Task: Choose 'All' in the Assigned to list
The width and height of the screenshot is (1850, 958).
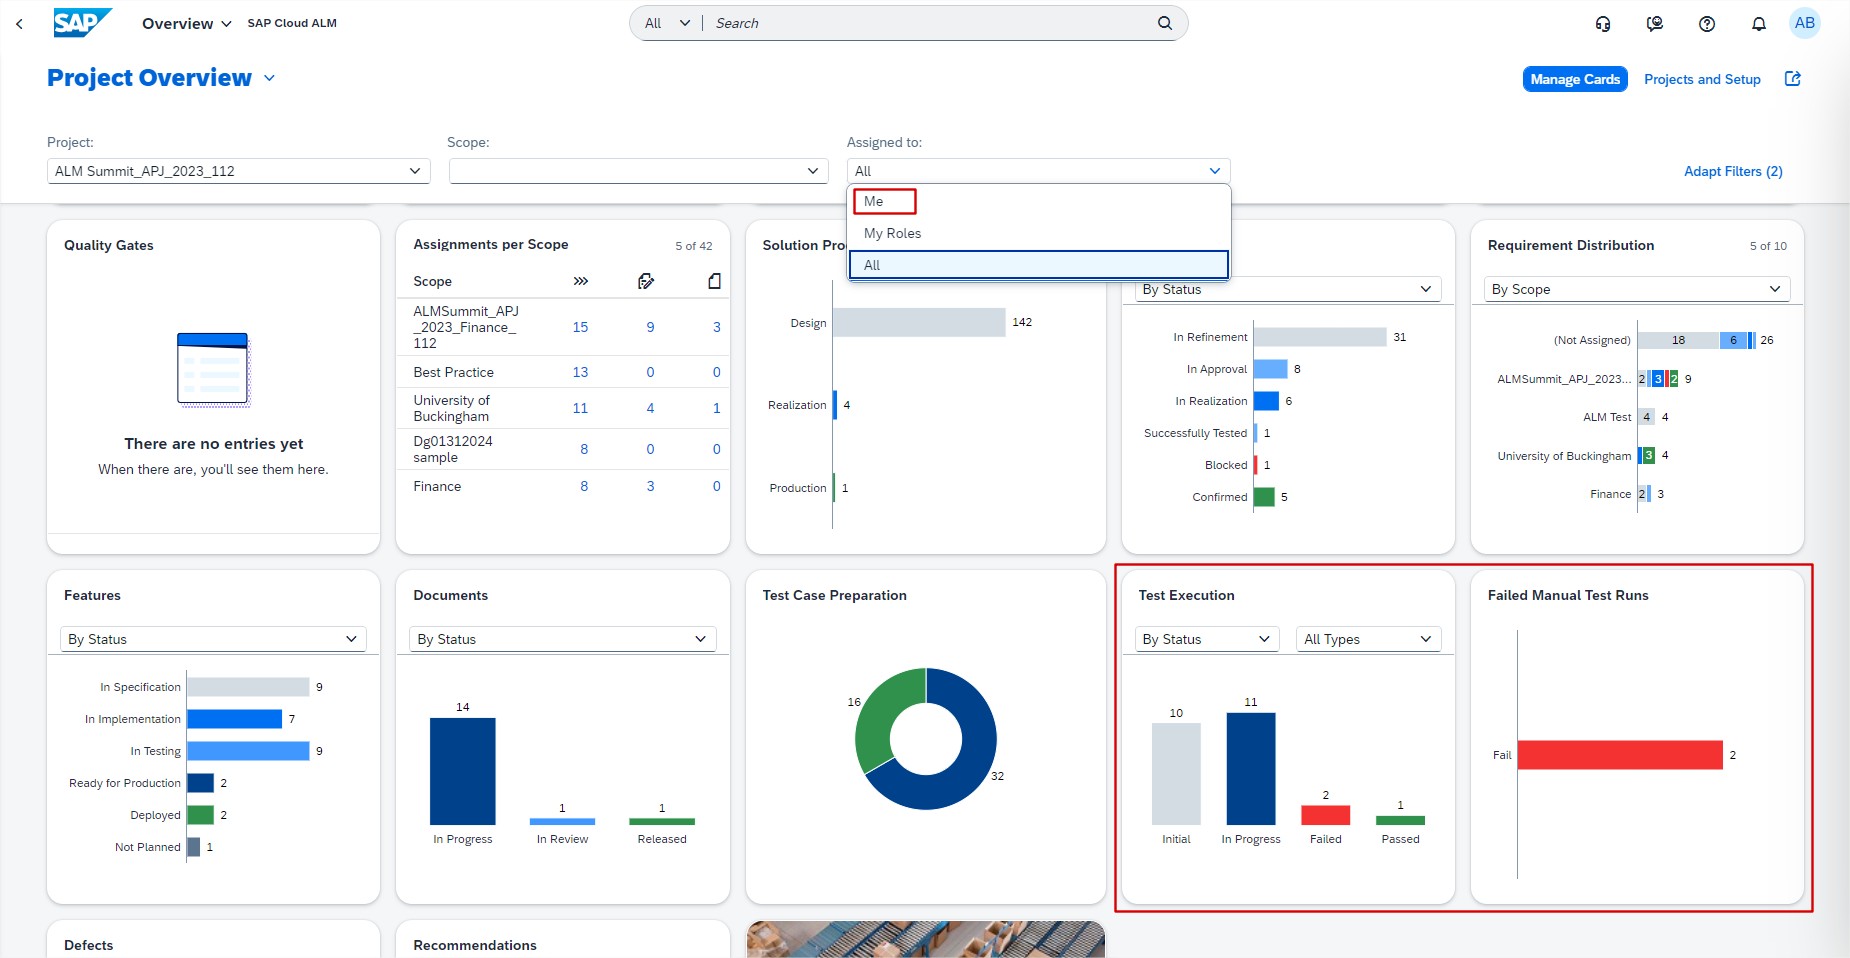Action: (x=1038, y=265)
